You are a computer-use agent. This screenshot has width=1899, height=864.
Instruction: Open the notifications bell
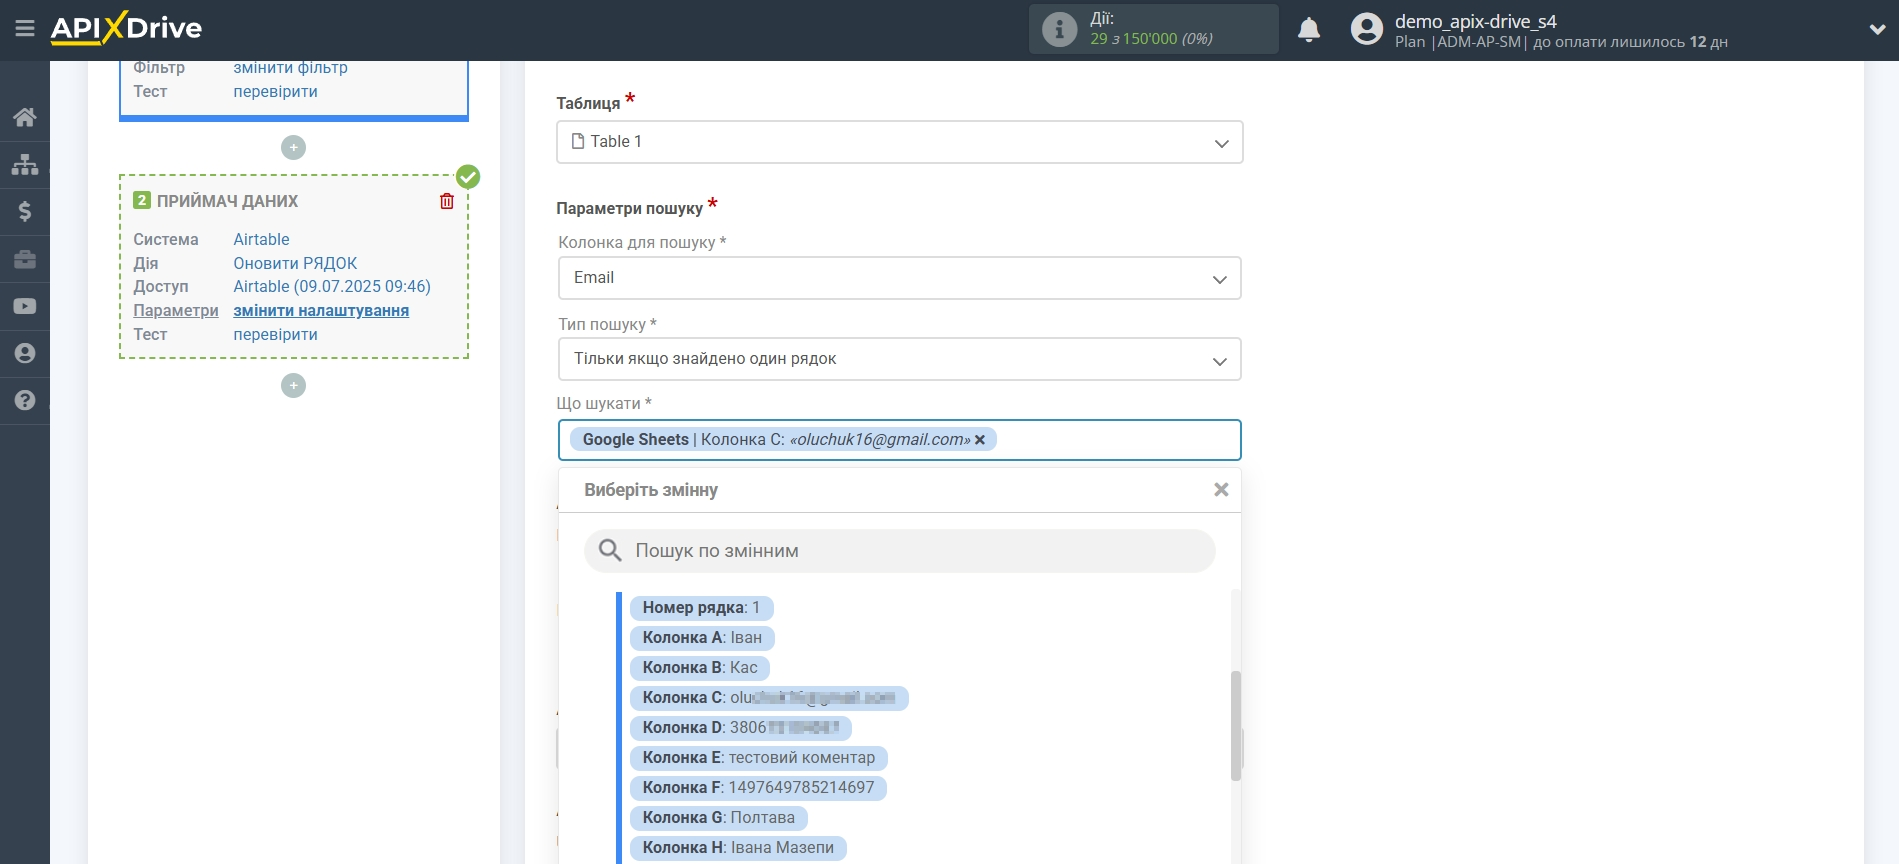(x=1309, y=30)
